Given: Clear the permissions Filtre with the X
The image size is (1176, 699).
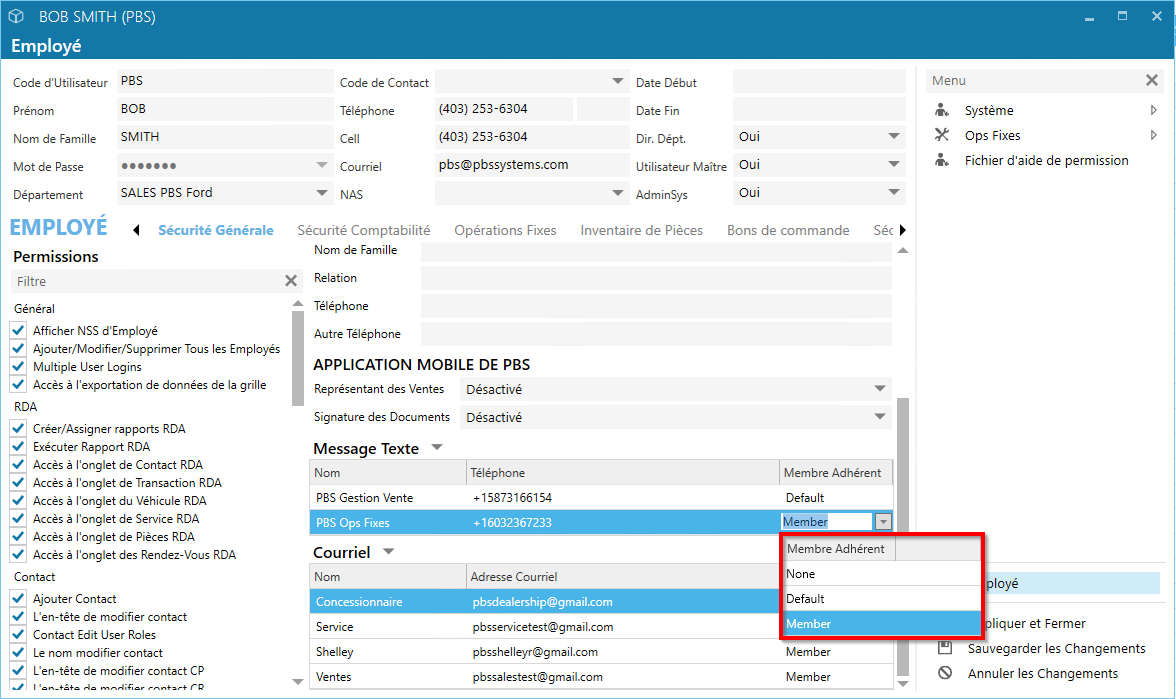Looking at the screenshot, I should pyautogui.click(x=291, y=280).
